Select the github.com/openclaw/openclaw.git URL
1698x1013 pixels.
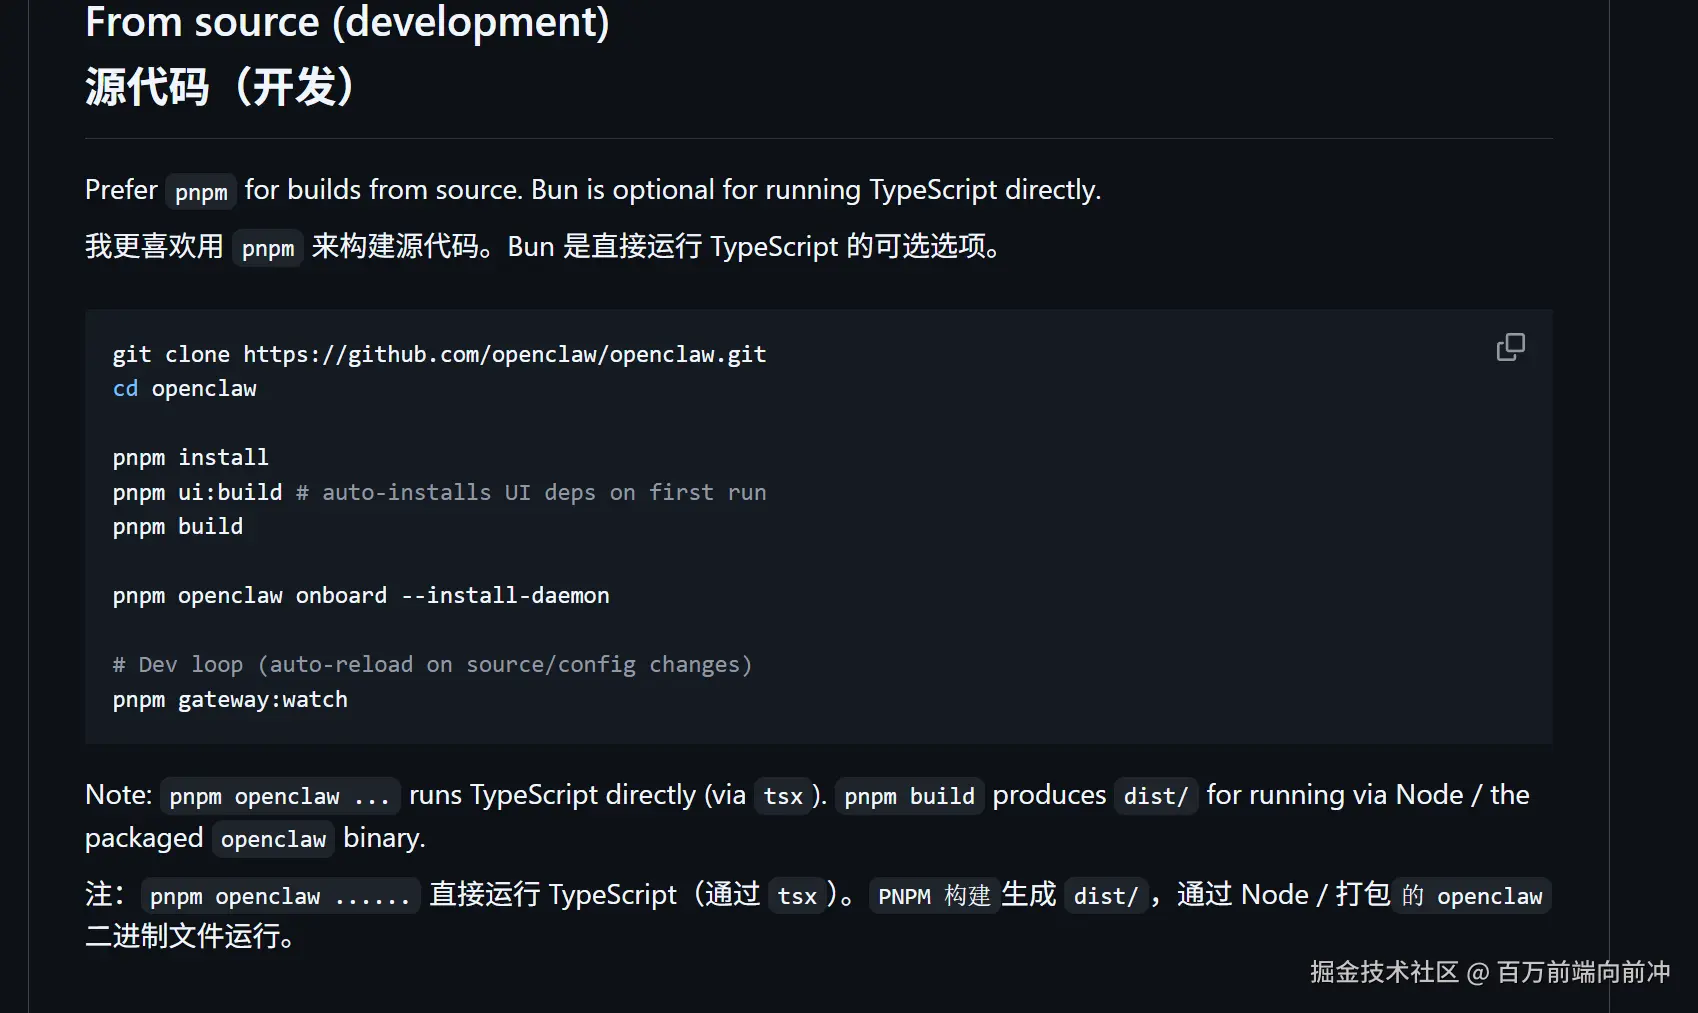505,354
